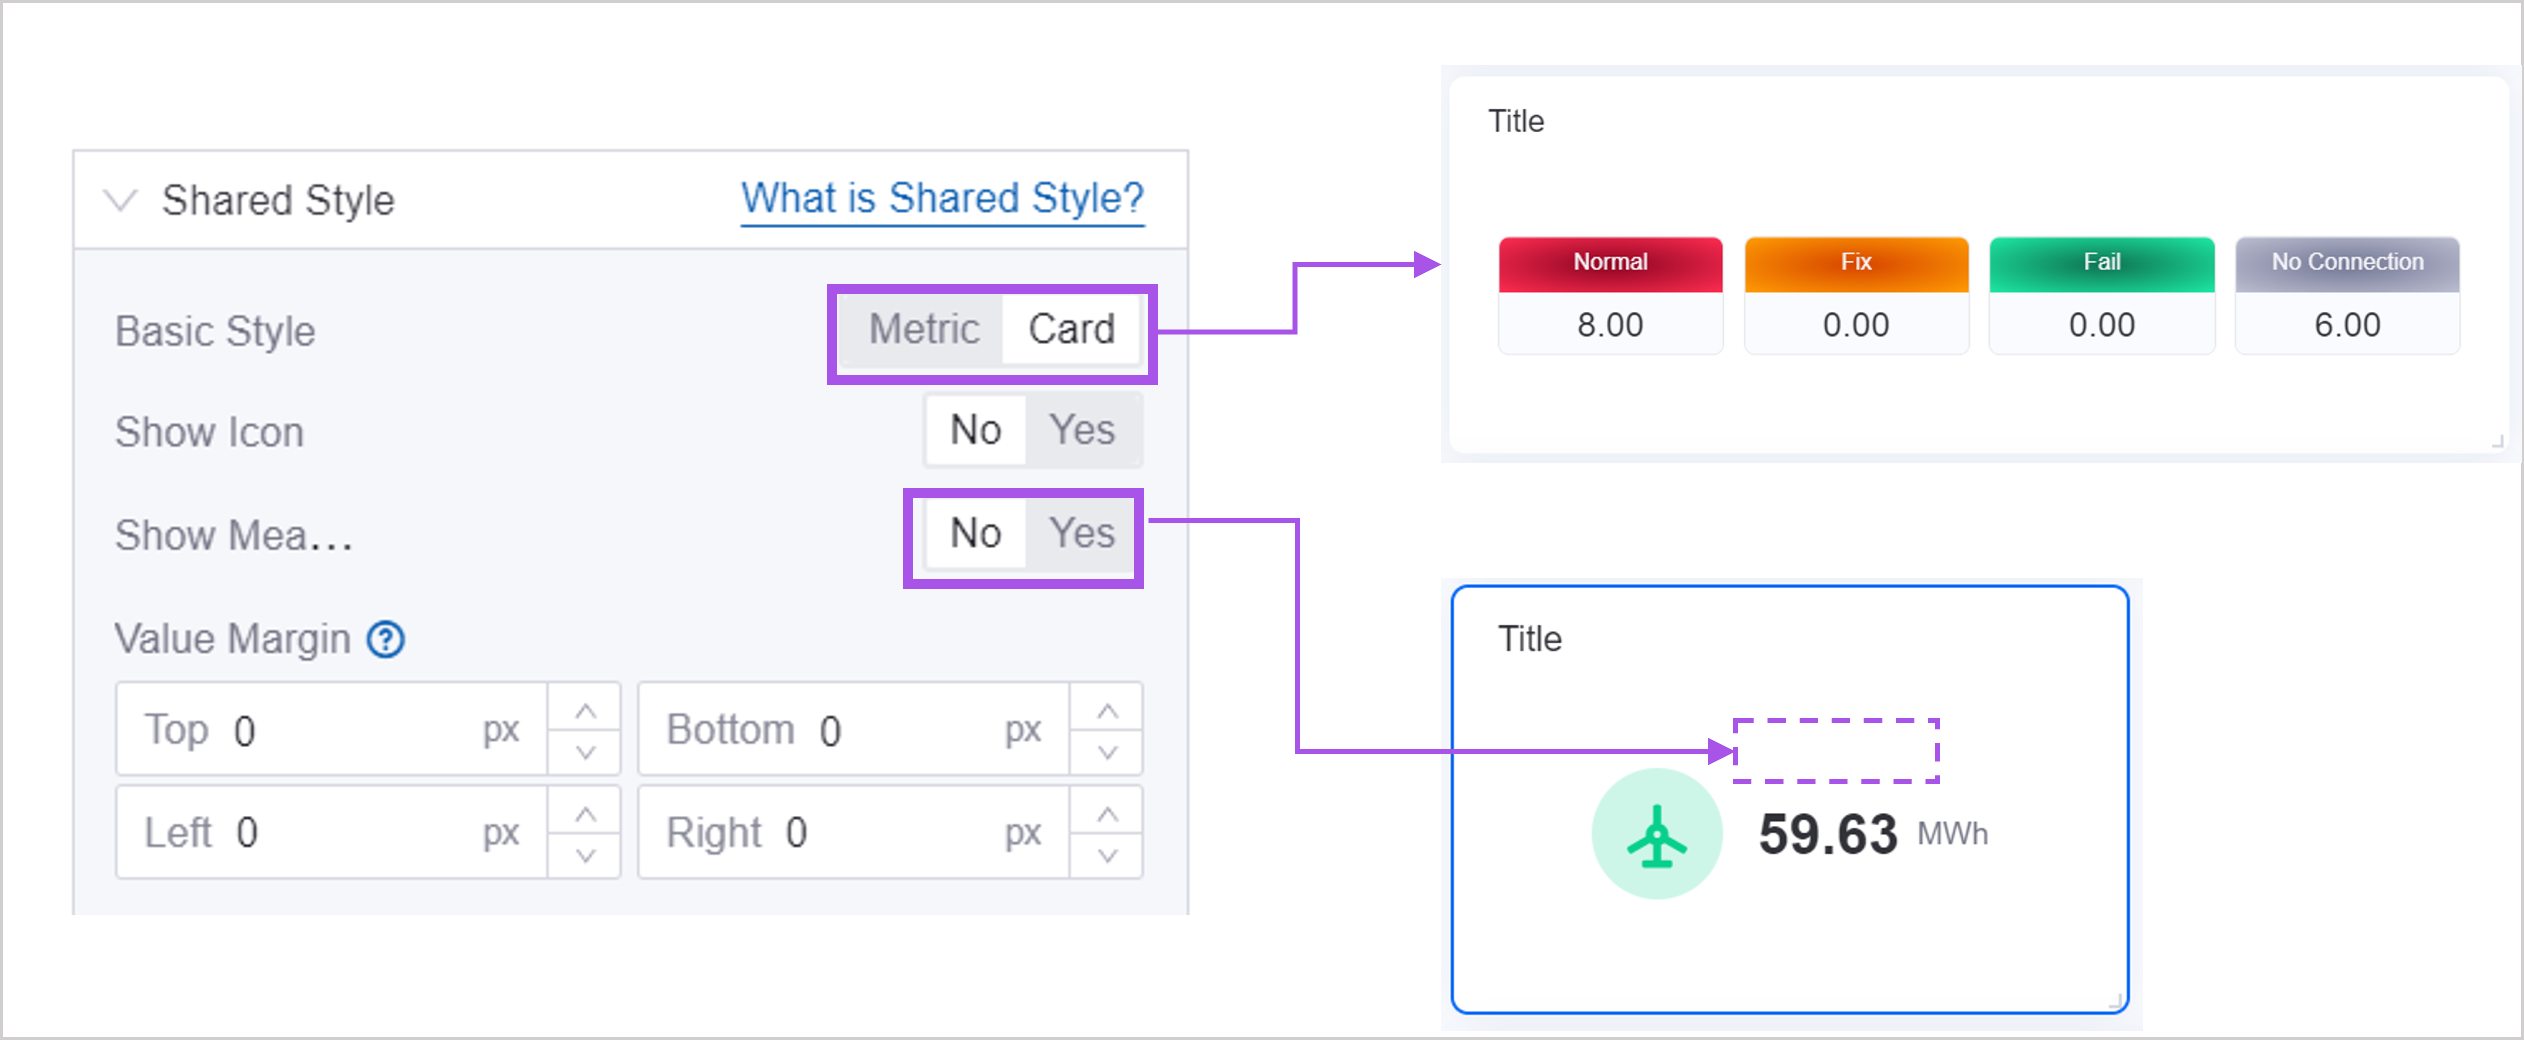Click the resize handle of metric widget

click(x=2115, y=1000)
